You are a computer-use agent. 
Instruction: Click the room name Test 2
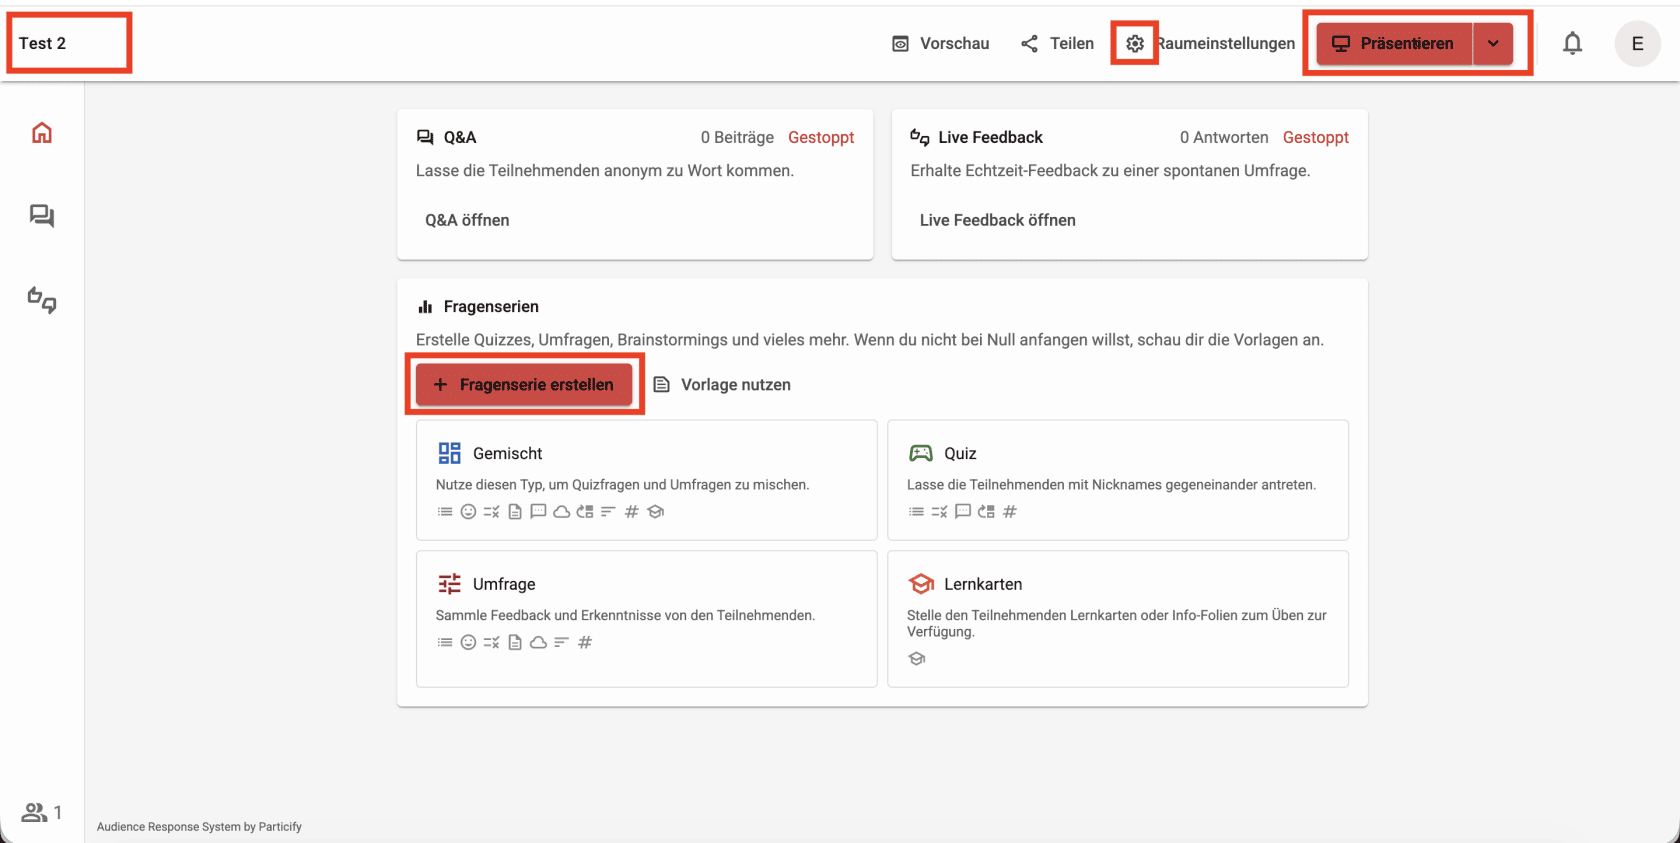point(42,43)
